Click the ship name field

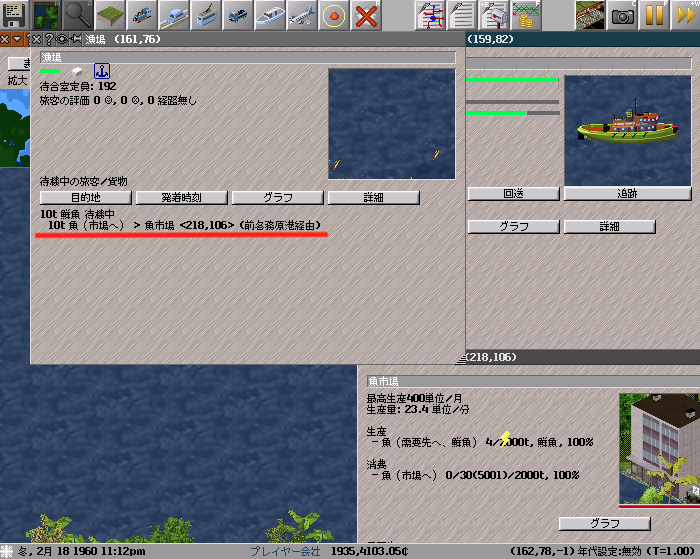pos(579,64)
